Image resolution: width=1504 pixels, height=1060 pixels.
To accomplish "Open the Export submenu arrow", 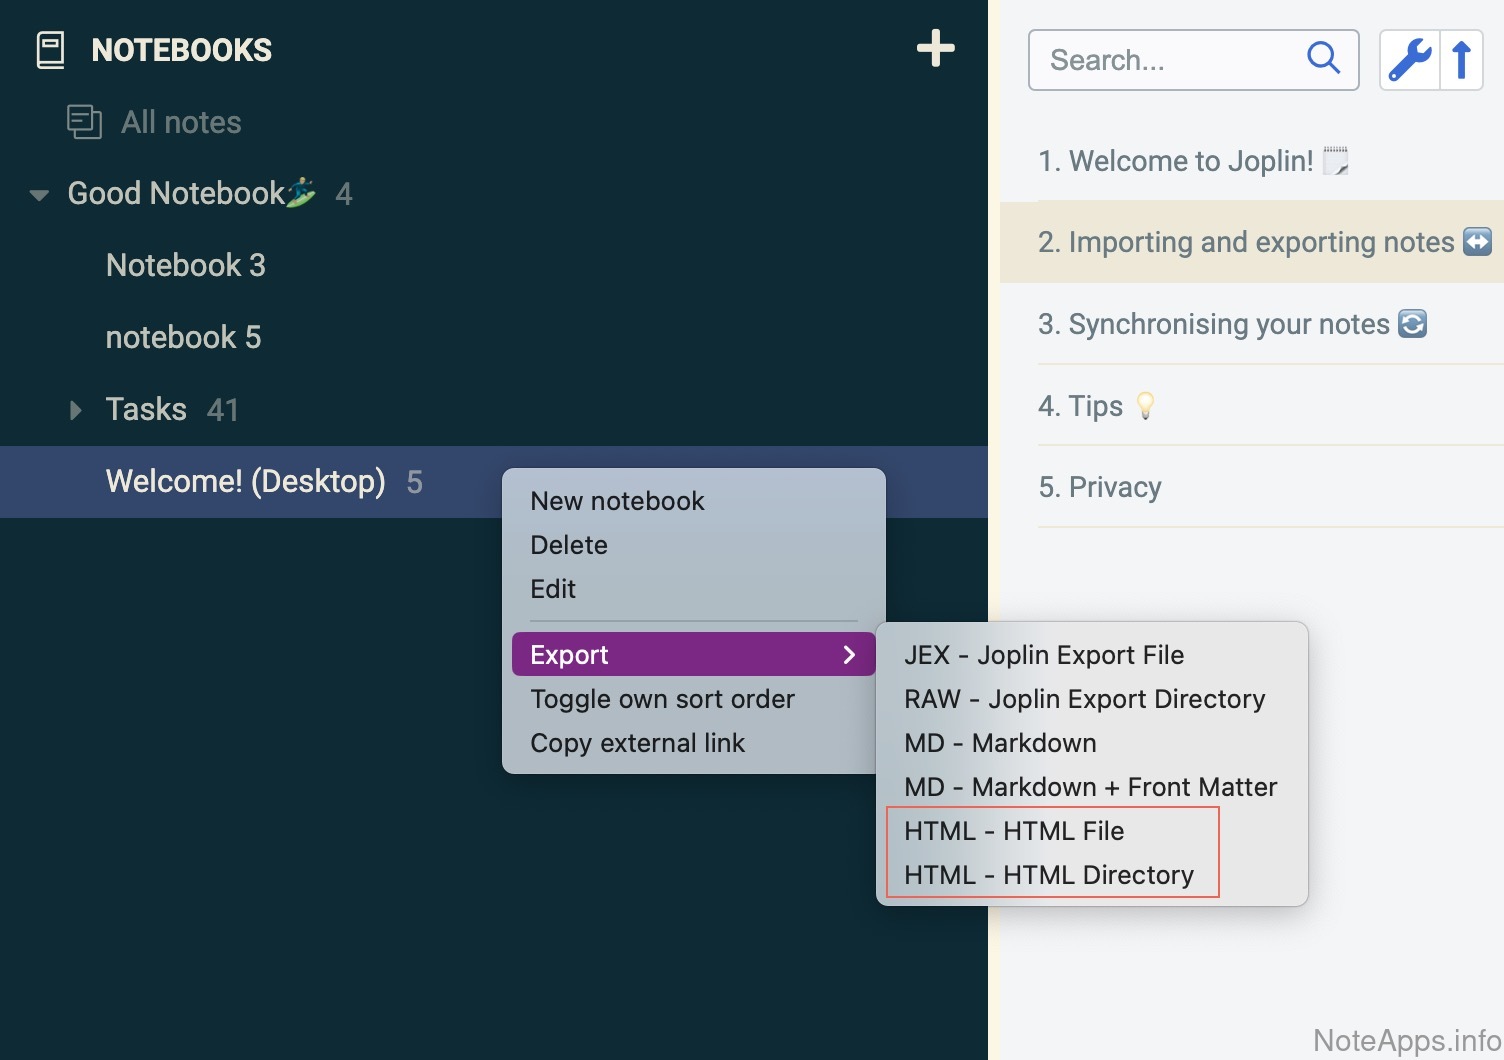I will [849, 655].
